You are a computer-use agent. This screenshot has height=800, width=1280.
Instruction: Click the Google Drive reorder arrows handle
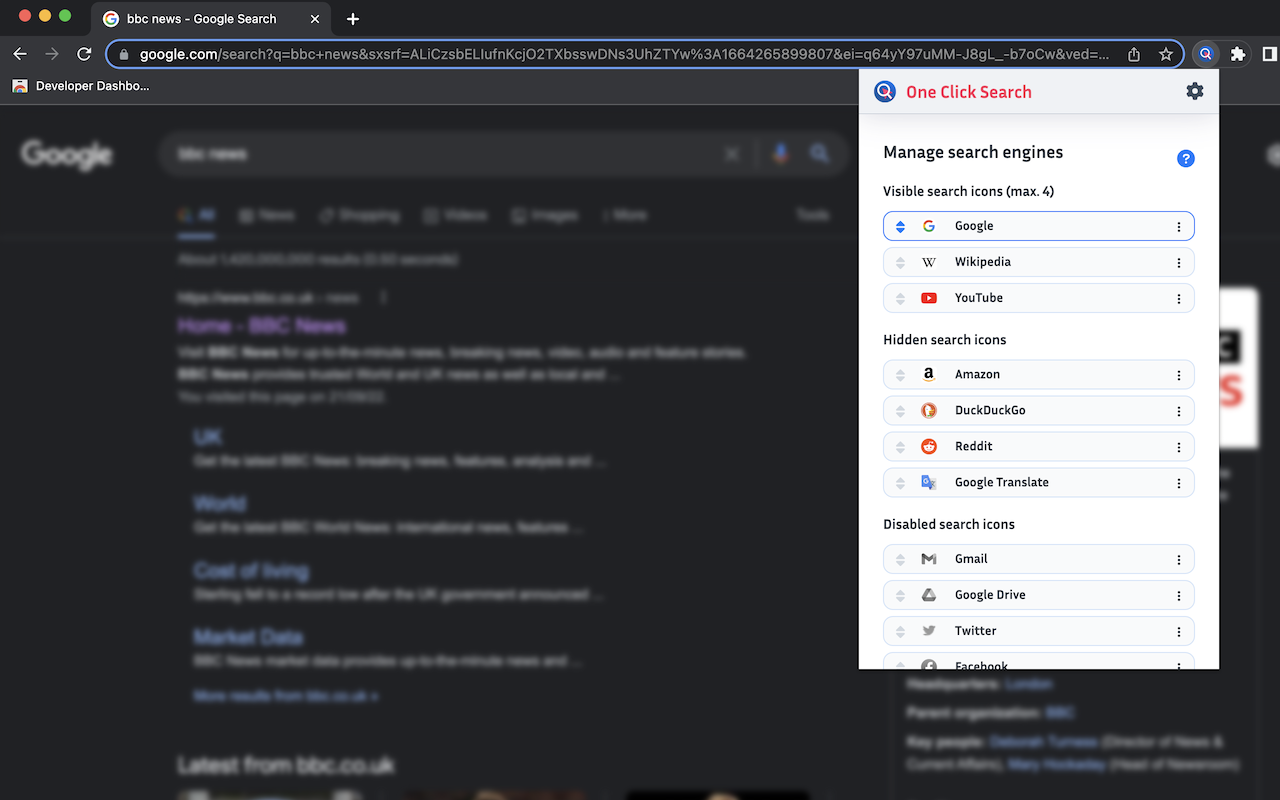(900, 596)
